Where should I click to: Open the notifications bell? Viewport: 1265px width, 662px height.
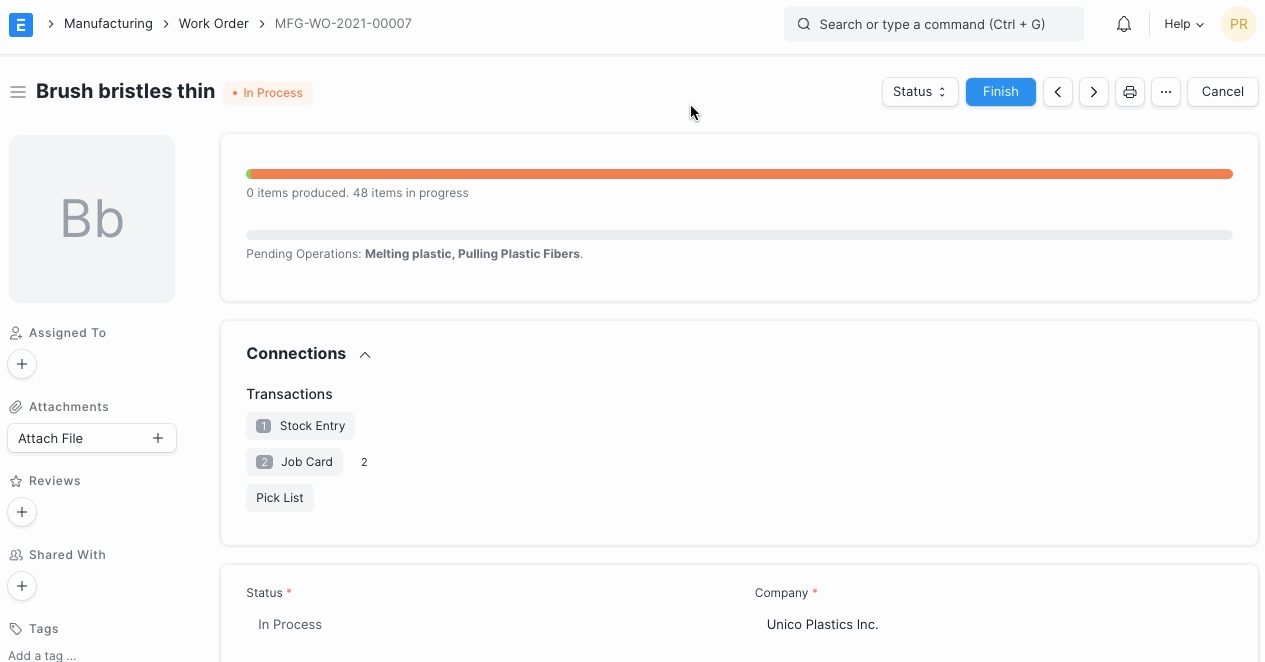(1124, 24)
